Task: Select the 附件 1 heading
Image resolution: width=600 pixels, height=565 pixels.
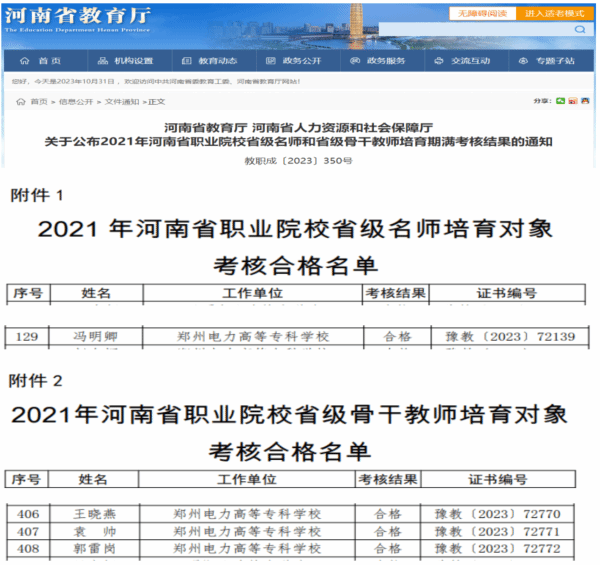Action: point(36,195)
